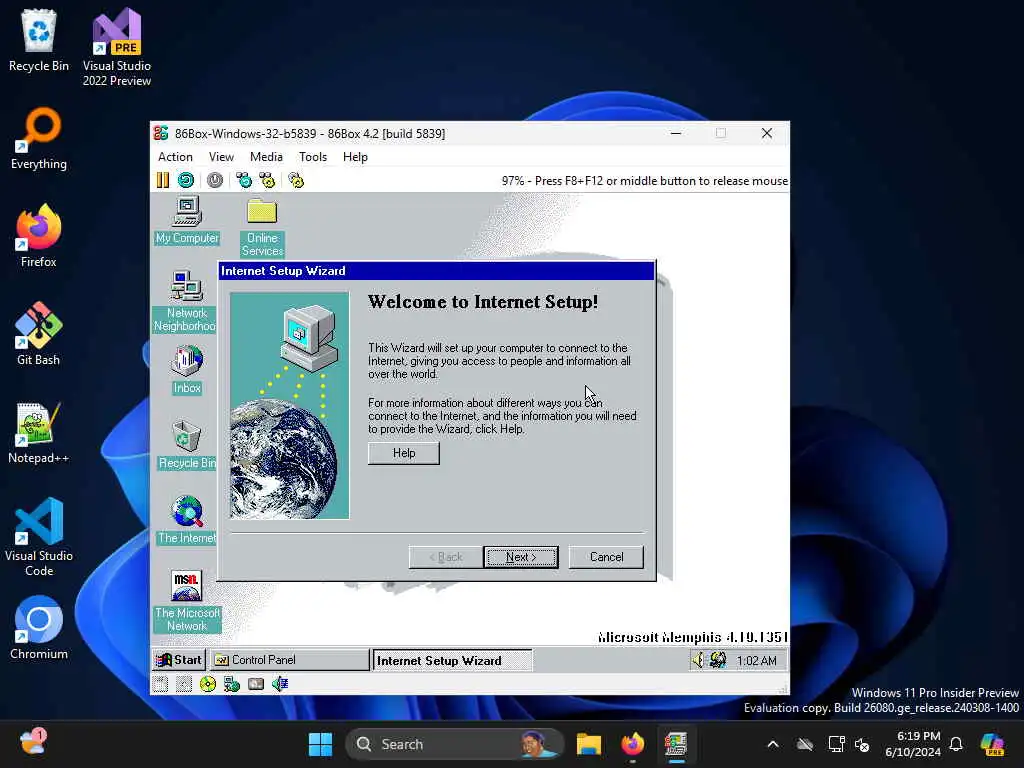Select the Firefox desktop shortcut
The height and width of the screenshot is (768, 1024).
[39, 236]
